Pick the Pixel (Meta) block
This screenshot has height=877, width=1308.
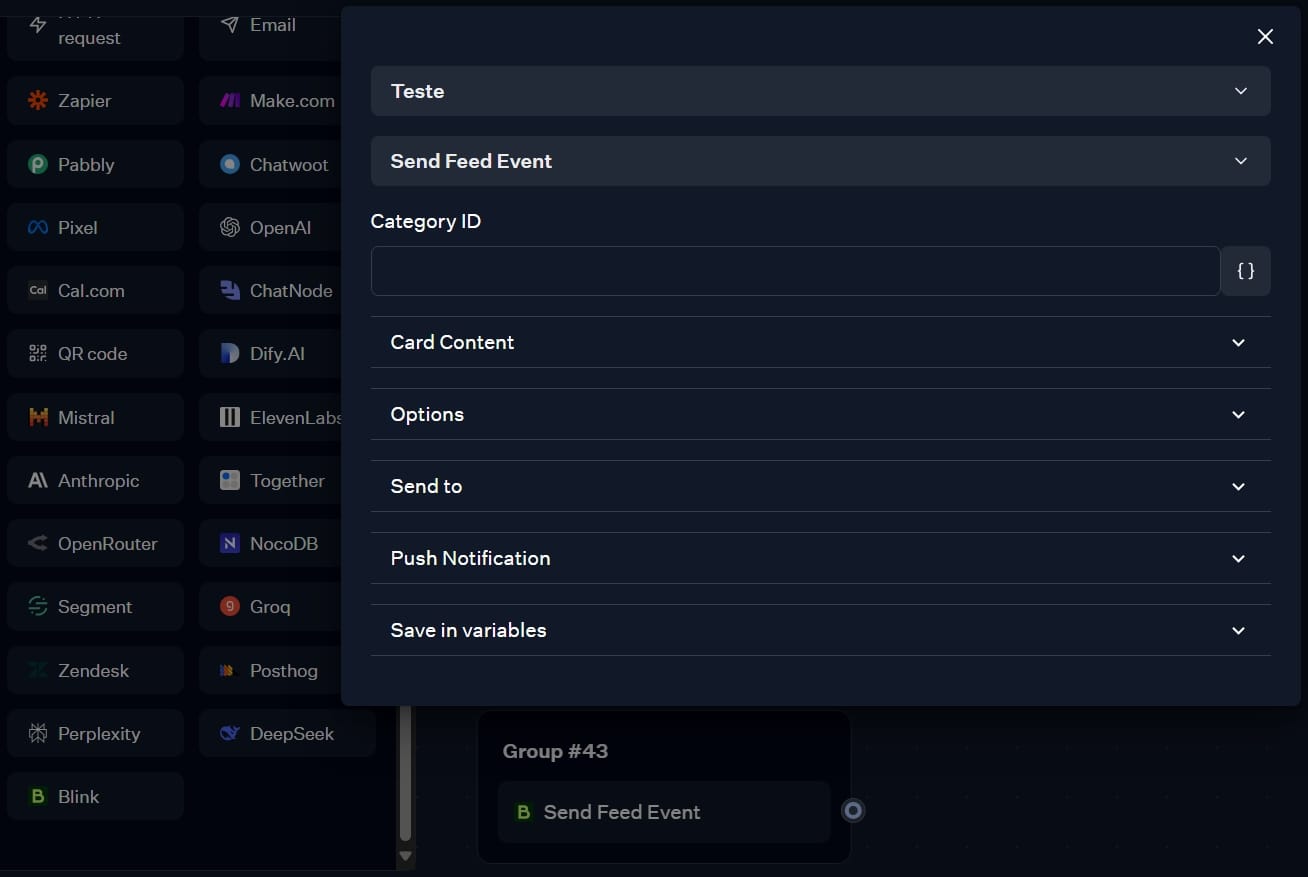[x=95, y=228]
